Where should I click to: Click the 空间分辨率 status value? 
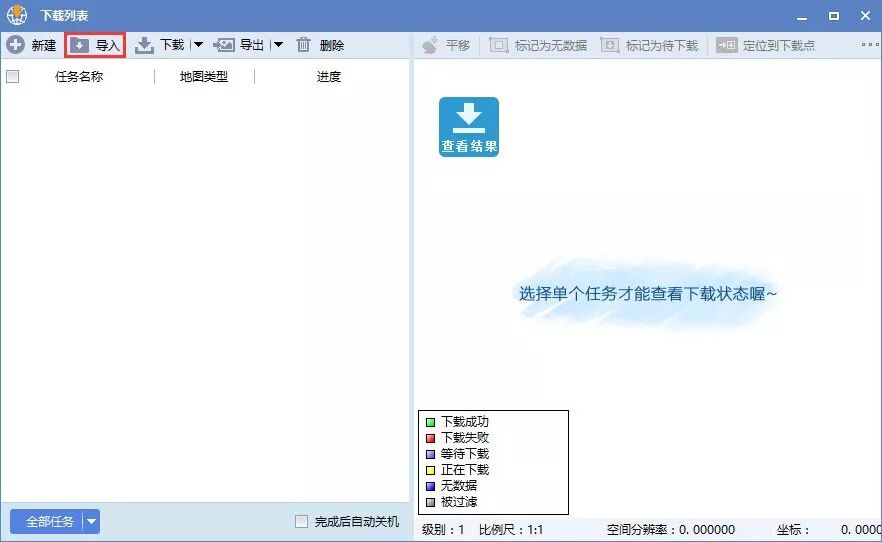pyautogui.click(x=706, y=530)
